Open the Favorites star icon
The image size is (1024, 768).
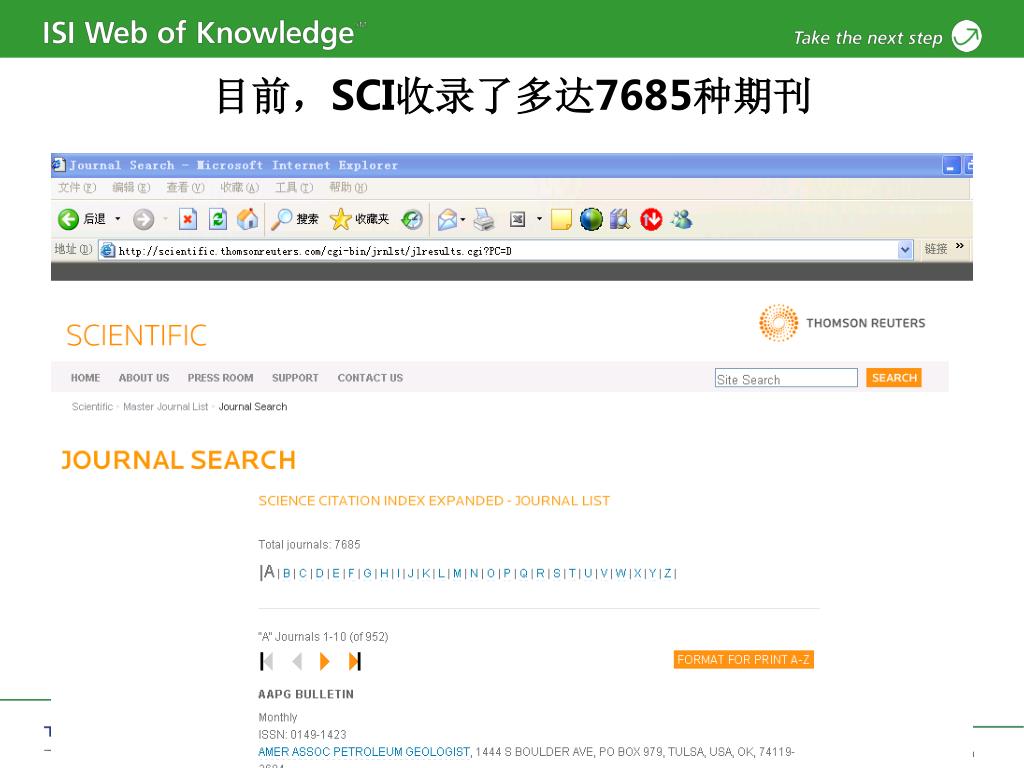(340, 219)
